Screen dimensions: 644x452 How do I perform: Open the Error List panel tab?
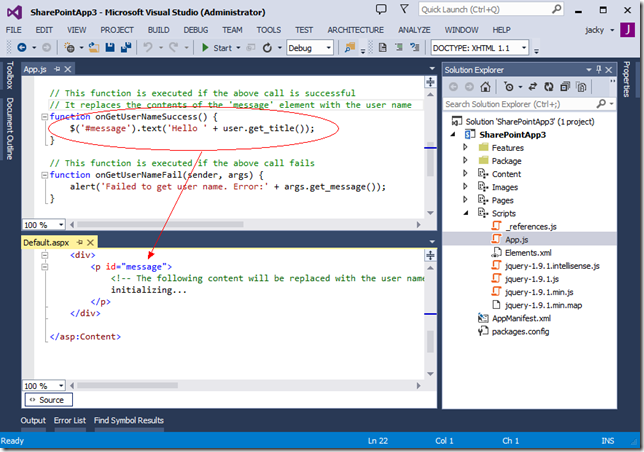70,420
